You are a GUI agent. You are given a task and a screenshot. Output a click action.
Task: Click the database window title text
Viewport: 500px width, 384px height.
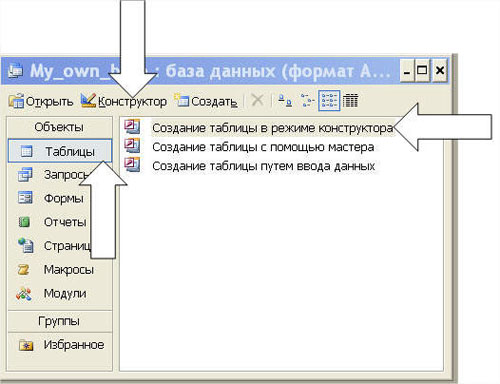210,71
